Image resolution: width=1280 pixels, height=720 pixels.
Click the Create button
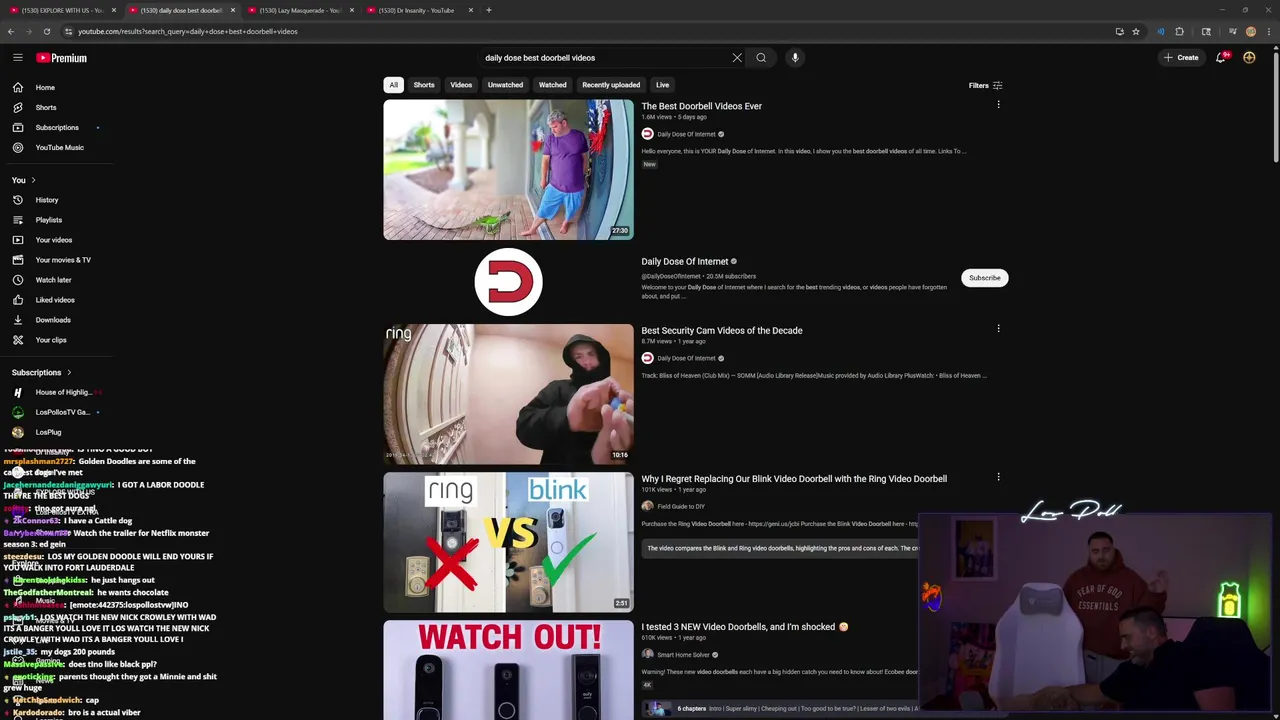click(x=1181, y=58)
